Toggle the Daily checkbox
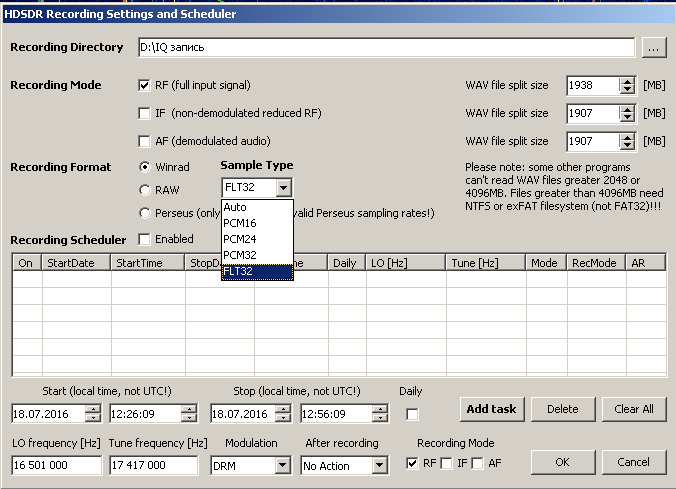The height and width of the screenshot is (489, 676). [412, 414]
